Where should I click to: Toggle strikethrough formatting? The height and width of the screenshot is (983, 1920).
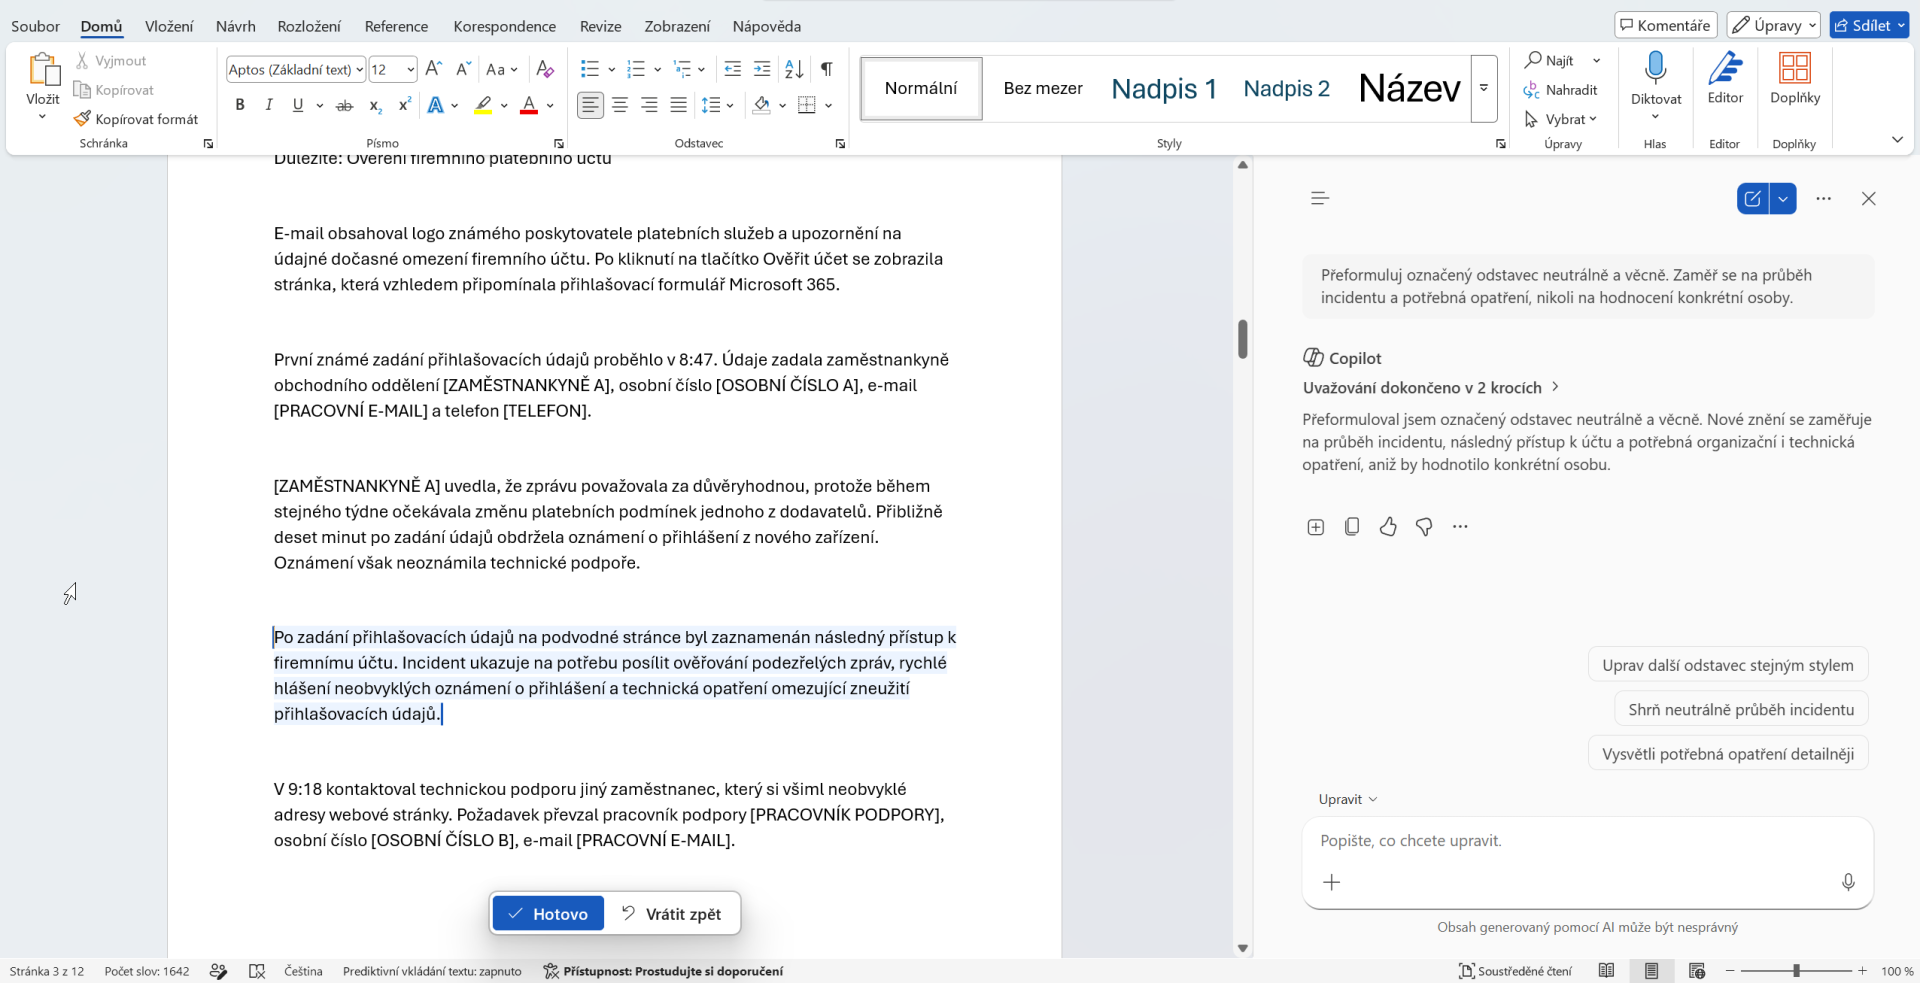point(344,105)
